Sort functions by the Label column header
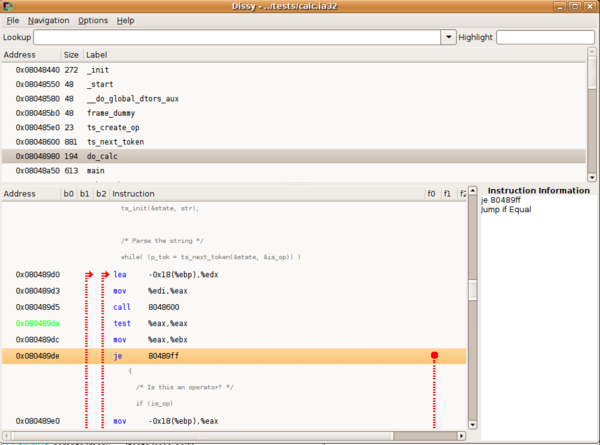 334,55
